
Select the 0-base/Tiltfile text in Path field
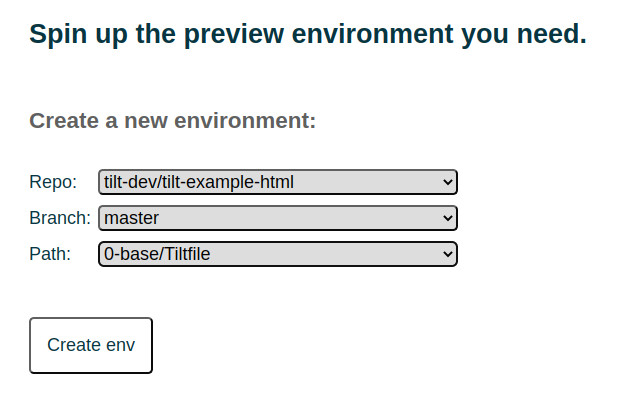157,254
